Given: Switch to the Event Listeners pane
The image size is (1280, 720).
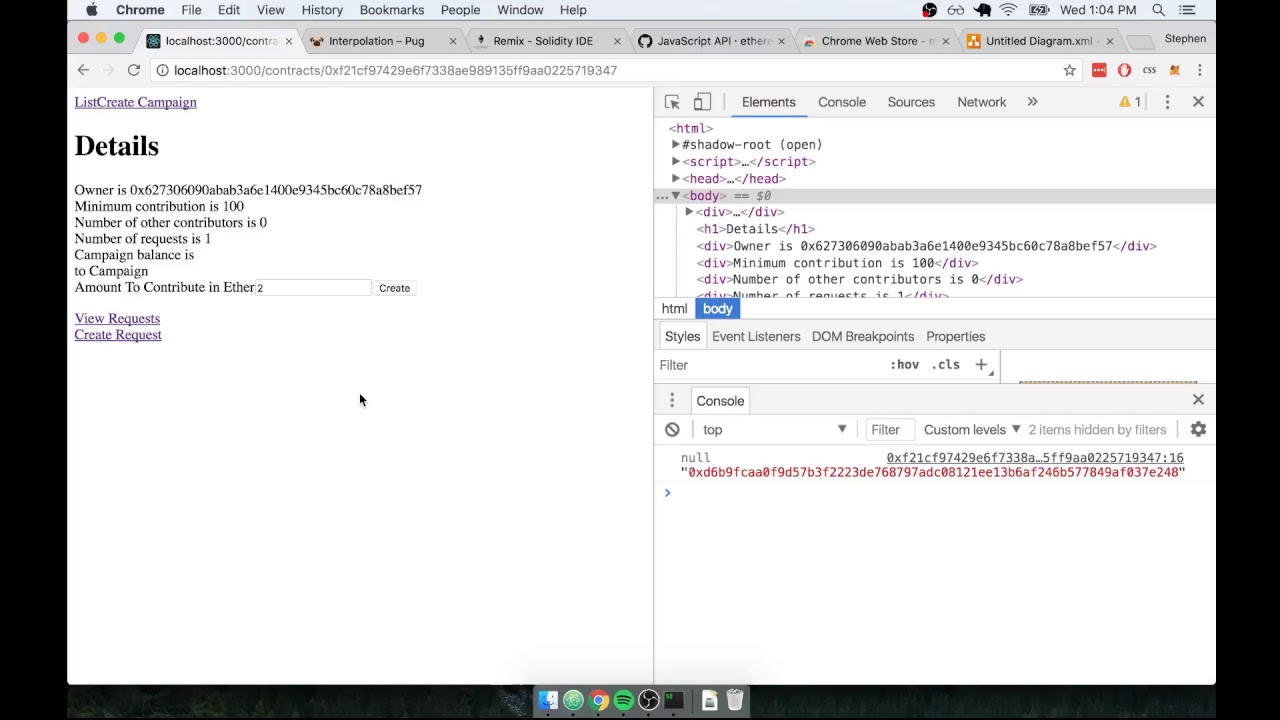Looking at the screenshot, I should [x=756, y=337].
